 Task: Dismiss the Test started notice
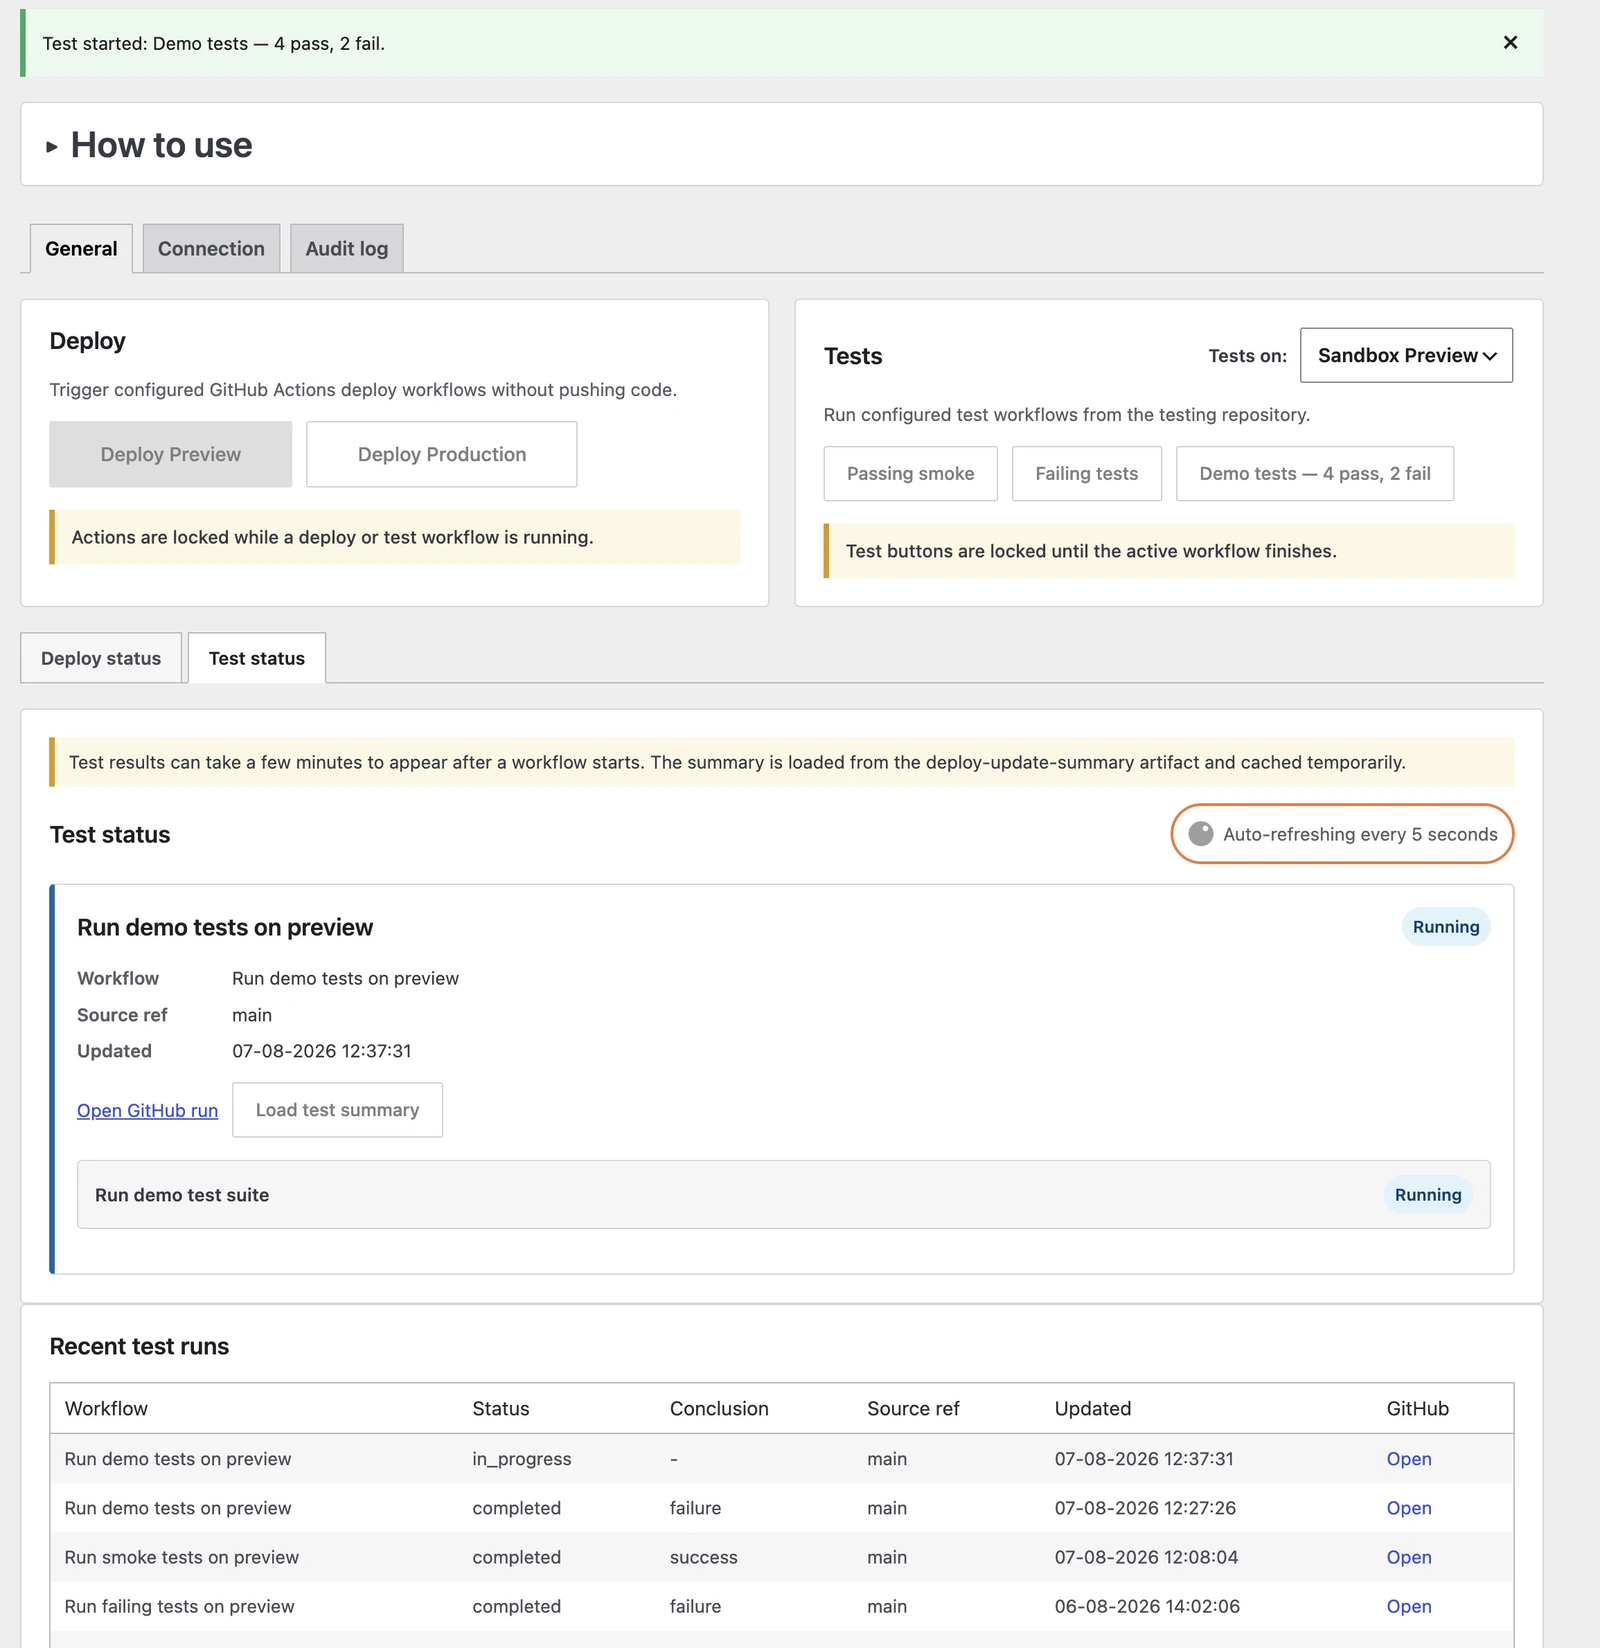pyautogui.click(x=1510, y=42)
